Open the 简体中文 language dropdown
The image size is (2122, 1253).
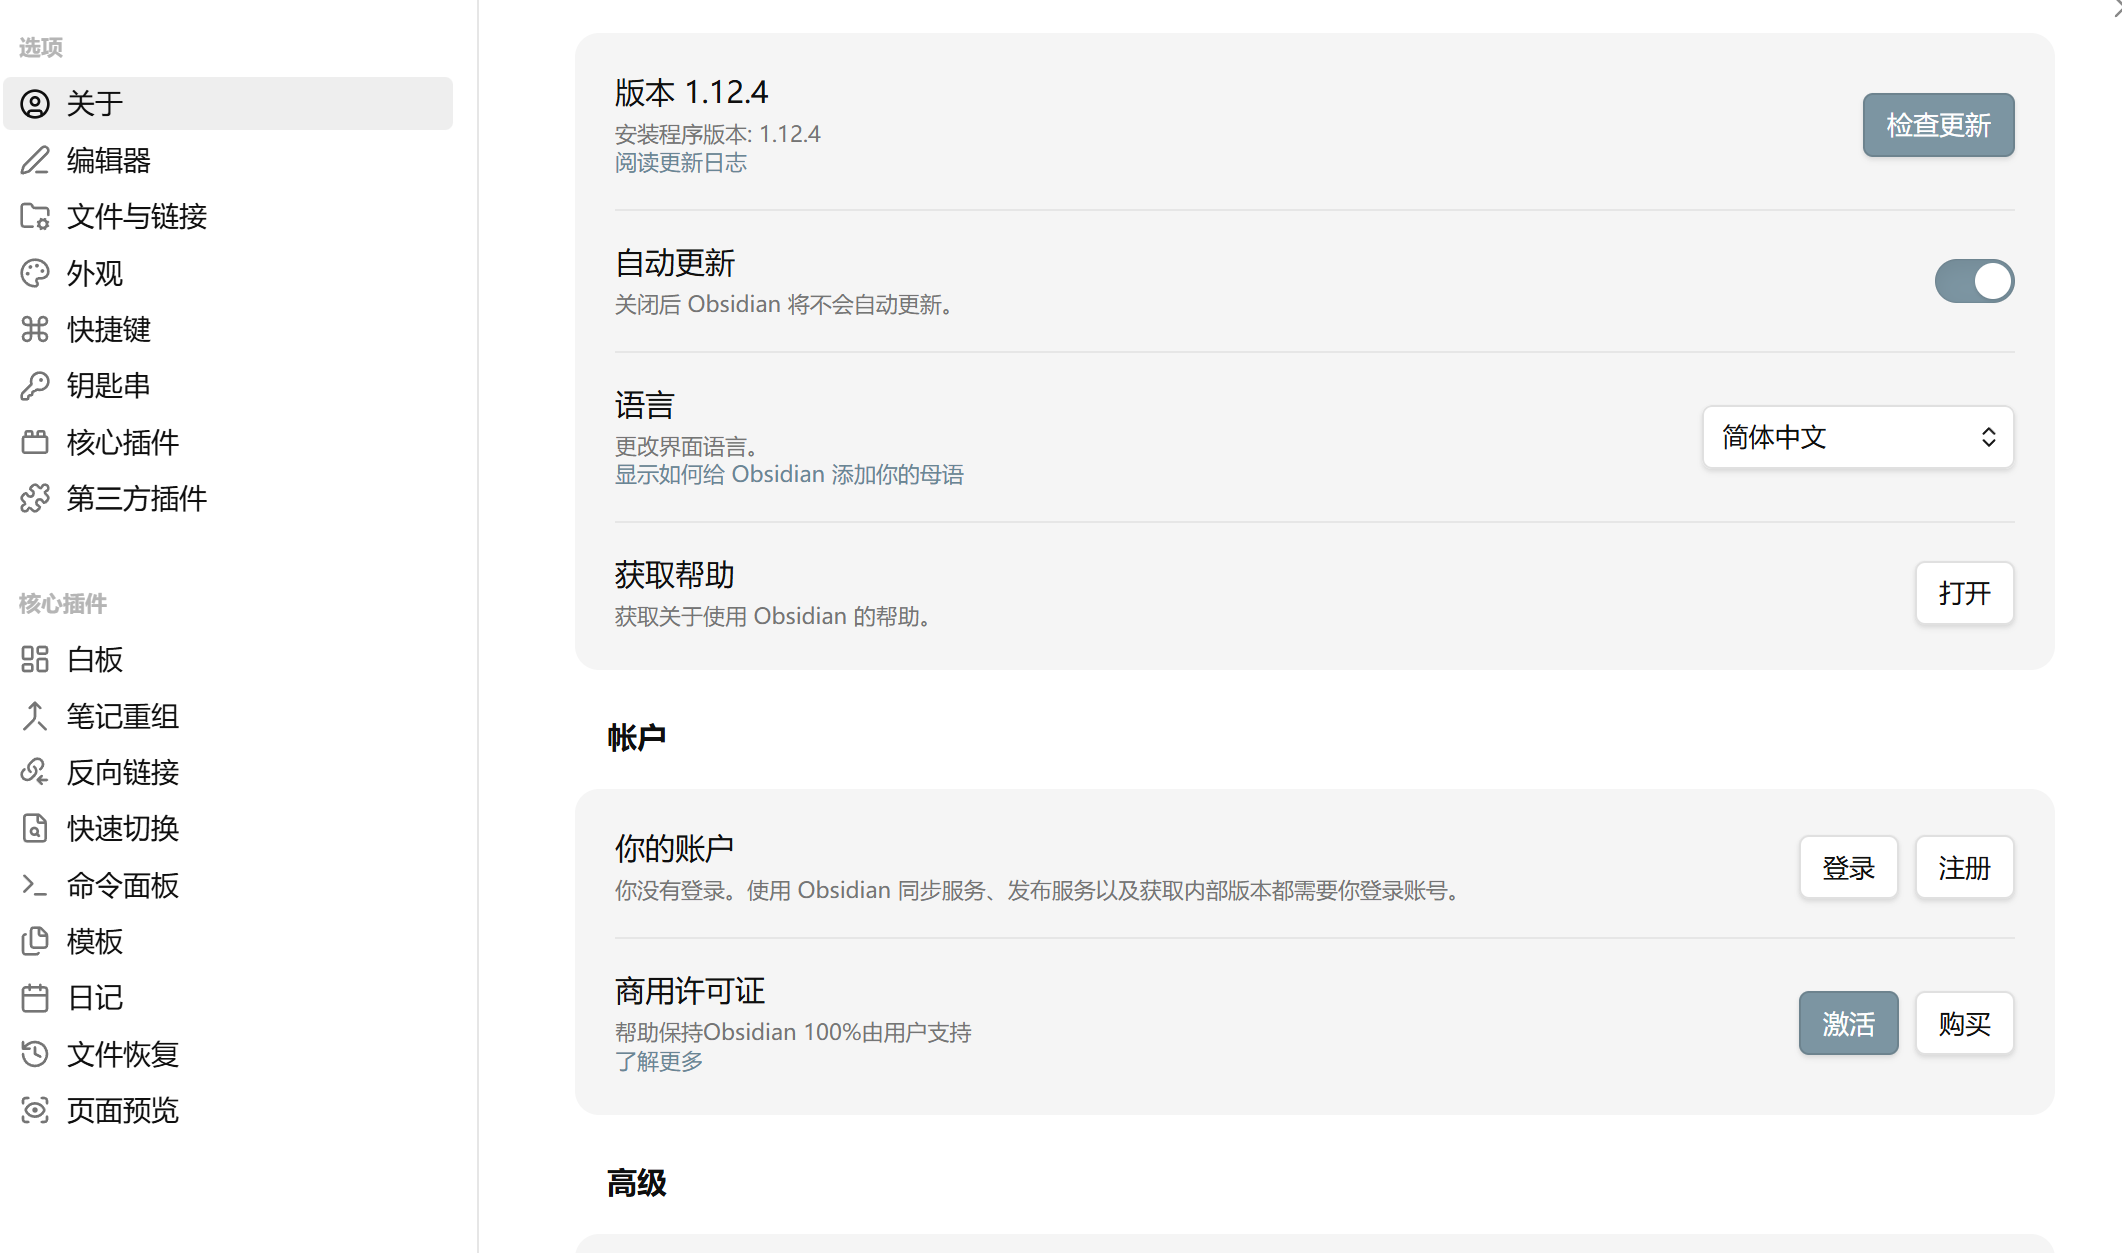pos(1857,437)
